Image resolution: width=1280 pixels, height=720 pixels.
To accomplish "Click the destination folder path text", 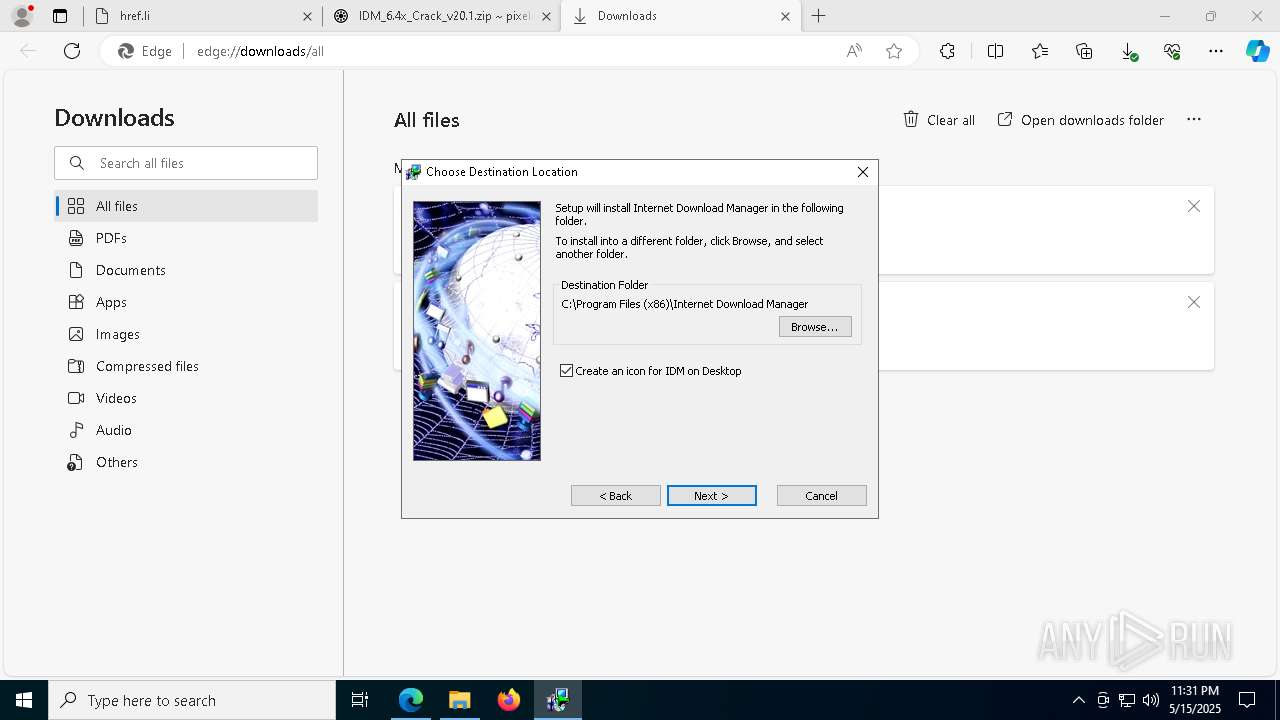I will (685, 304).
